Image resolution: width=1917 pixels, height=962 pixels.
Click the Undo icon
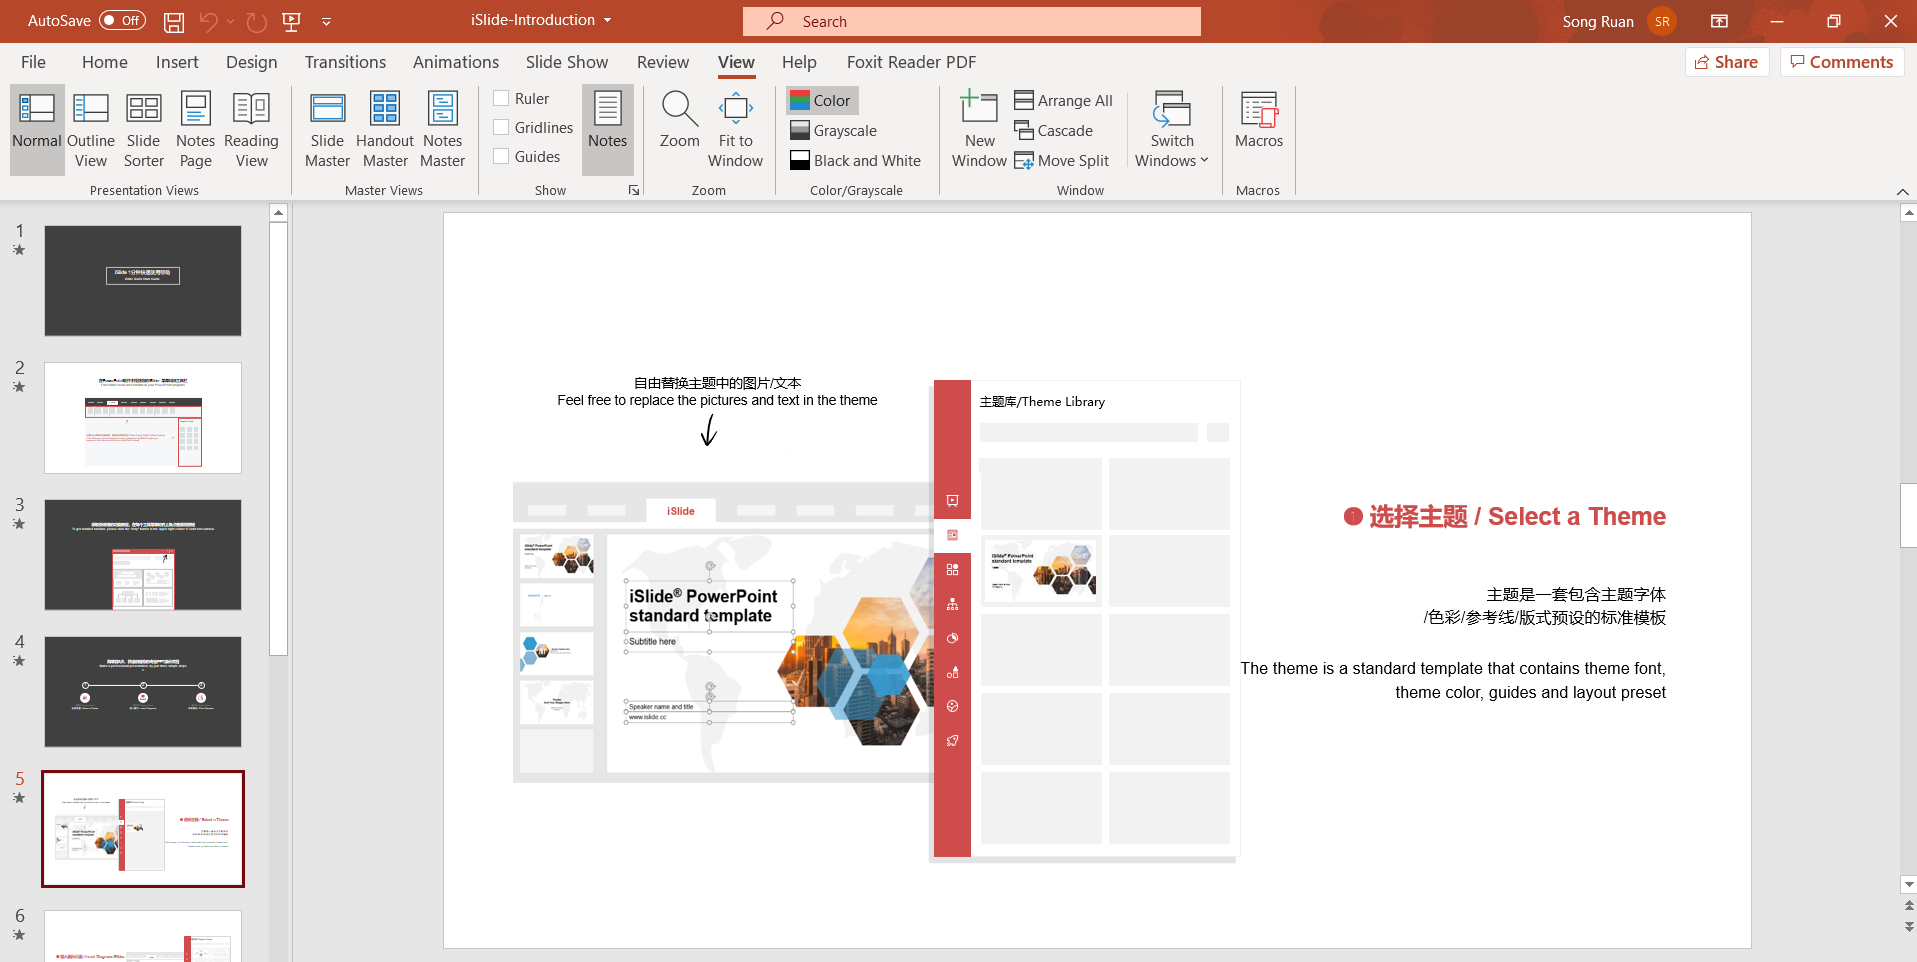208,21
